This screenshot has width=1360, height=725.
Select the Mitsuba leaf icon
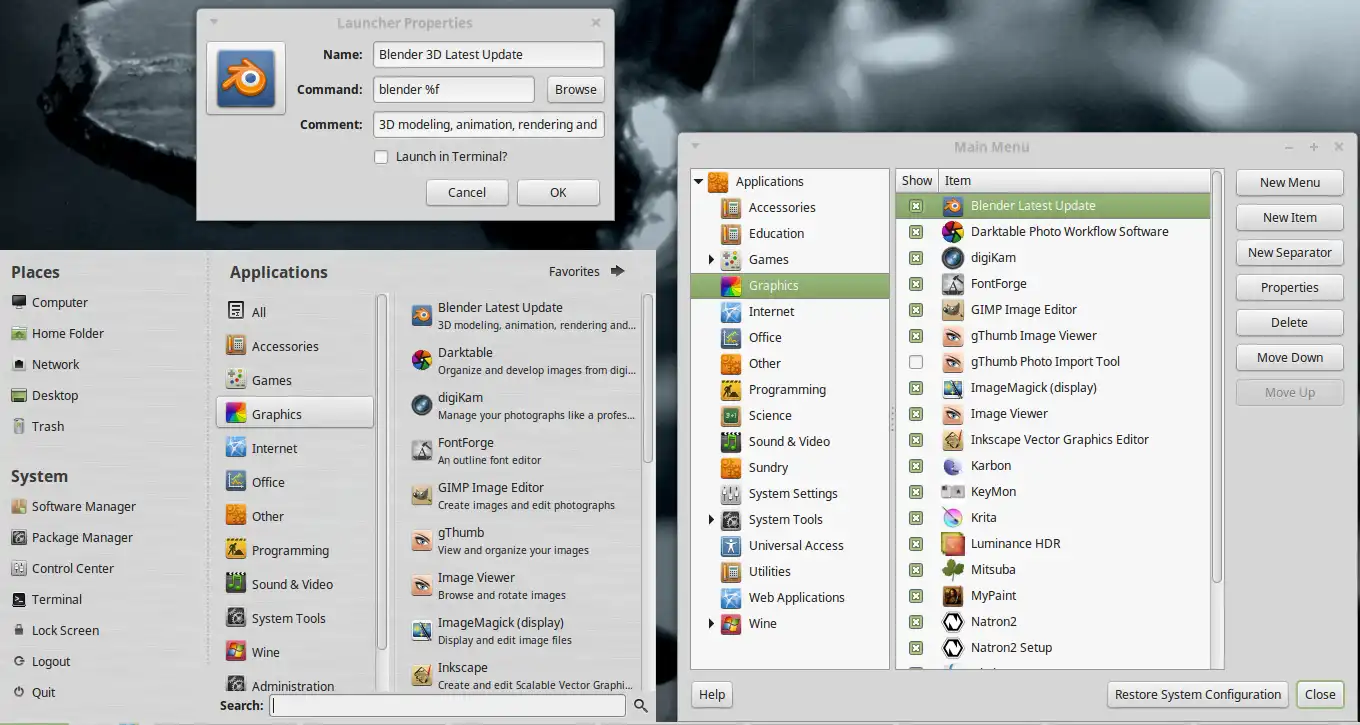pyautogui.click(x=953, y=570)
